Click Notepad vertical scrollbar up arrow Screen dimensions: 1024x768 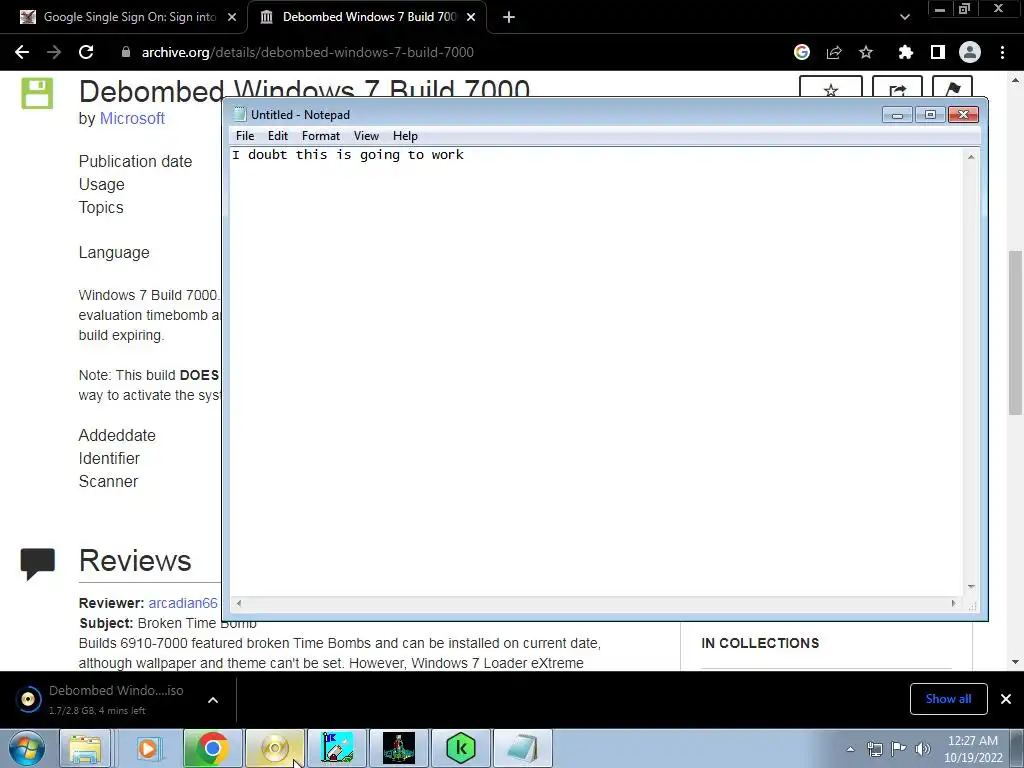tap(971, 157)
